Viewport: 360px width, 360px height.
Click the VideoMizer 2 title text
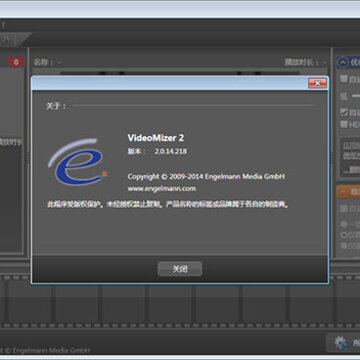156,138
